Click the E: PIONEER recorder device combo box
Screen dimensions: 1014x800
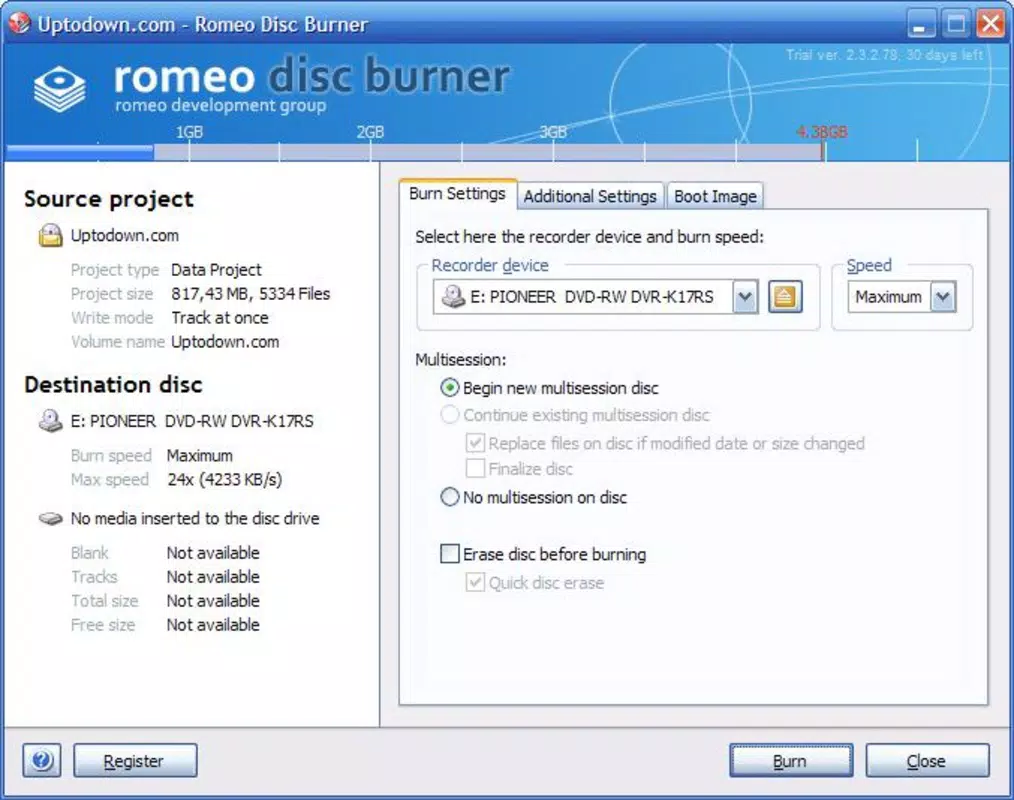coord(595,297)
